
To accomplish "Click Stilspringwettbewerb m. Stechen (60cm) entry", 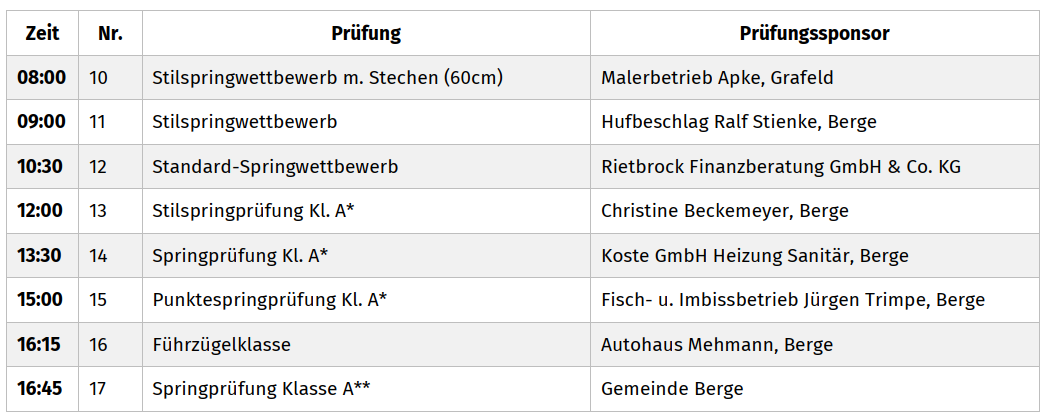I will 327,78.
